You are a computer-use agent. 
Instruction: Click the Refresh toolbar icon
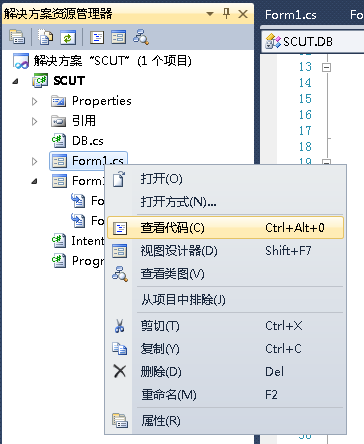pos(68,37)
